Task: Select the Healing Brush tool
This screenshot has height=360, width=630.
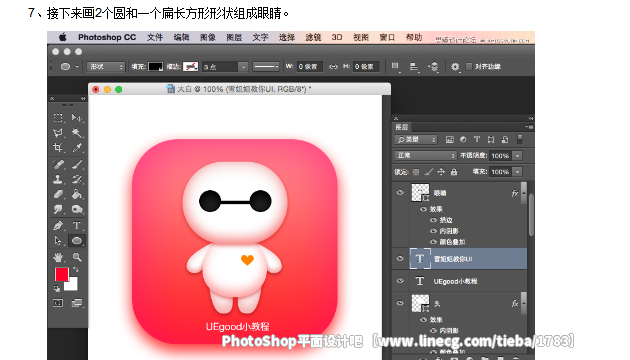Action: pos(58,164)
